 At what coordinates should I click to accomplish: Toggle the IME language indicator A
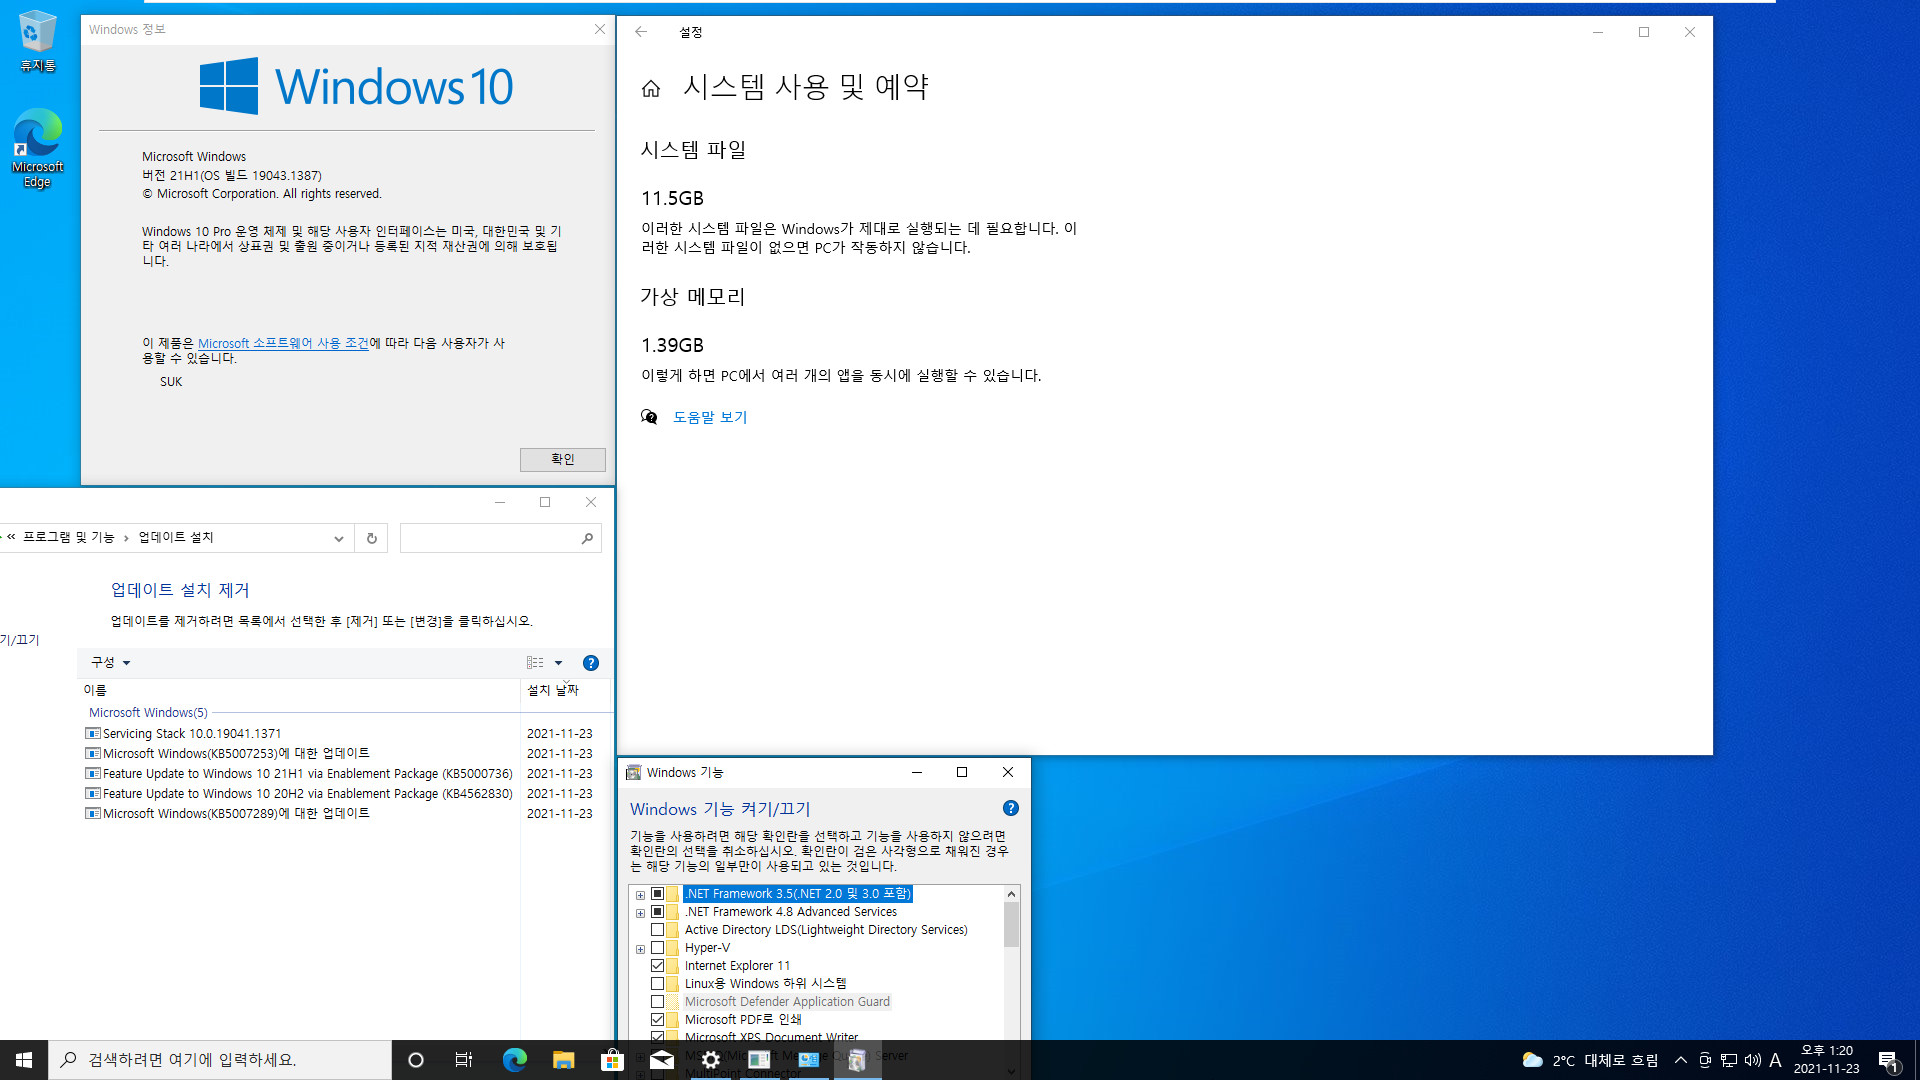1776,1060
